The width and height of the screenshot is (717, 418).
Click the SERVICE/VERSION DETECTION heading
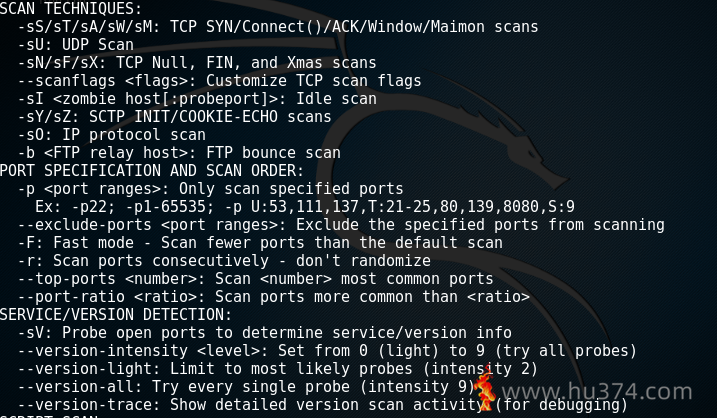pyautogui.click(x=116, y=315)
